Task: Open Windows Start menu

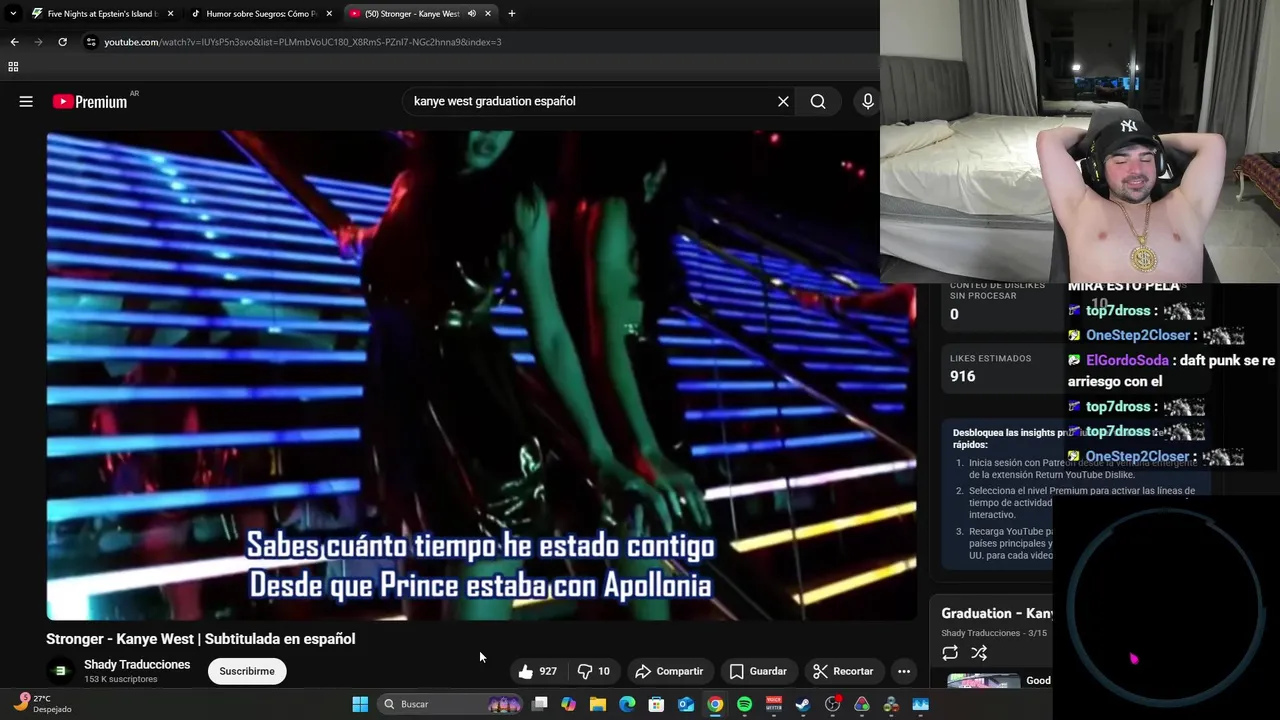Action: pos(360,704)
